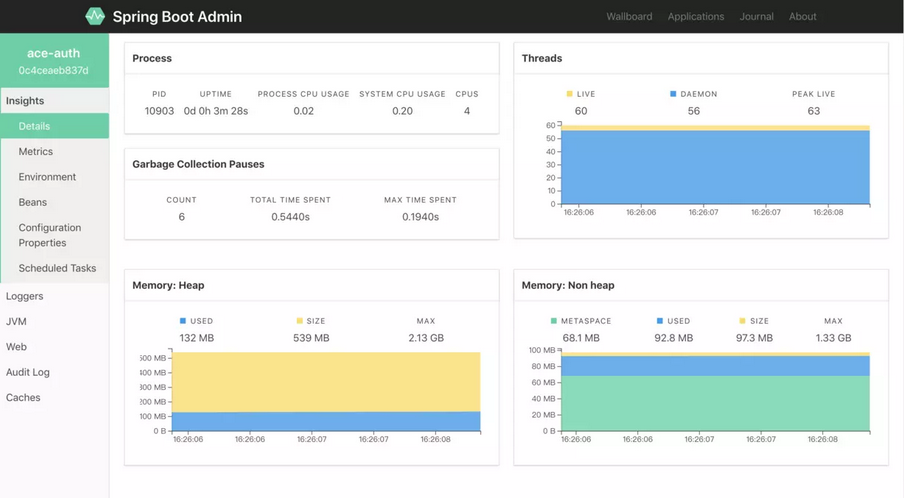Screen dimensions: 904x501
Task: Open the Applications page
Action: [x=696, y=17]
